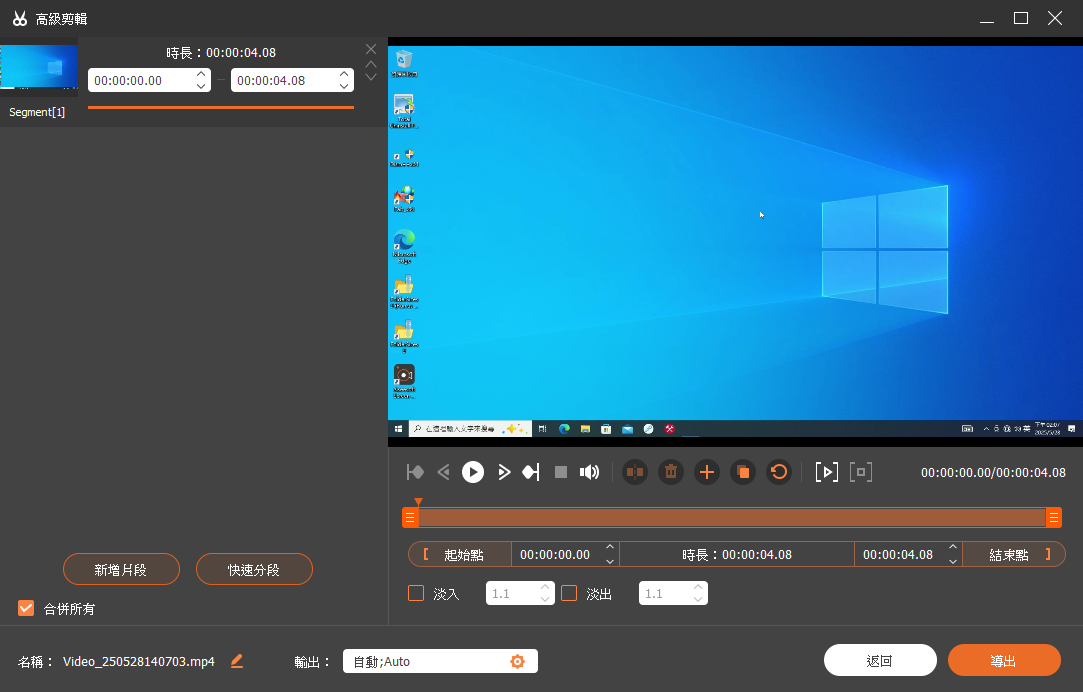Click 返回 to go back
Viewport: 1083px width, 692px height.
tap(880, 661)
